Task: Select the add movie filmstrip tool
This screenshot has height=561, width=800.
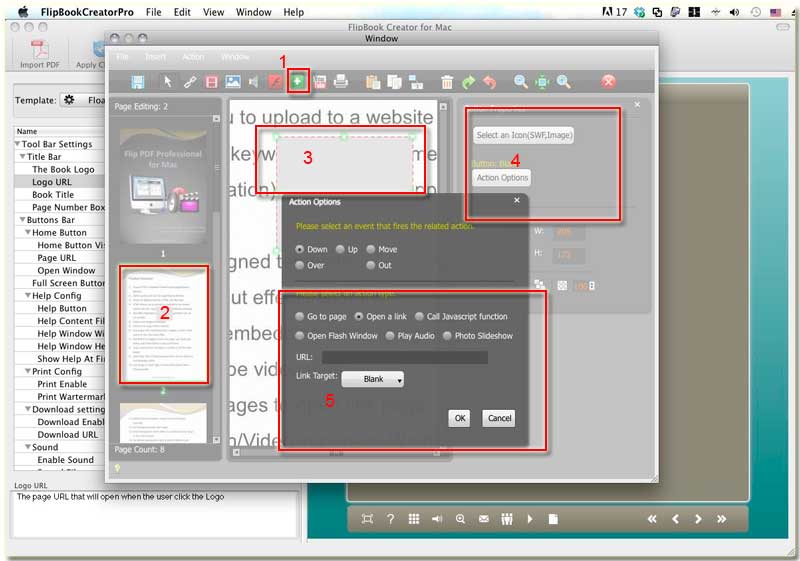Action: click(211, 82)
